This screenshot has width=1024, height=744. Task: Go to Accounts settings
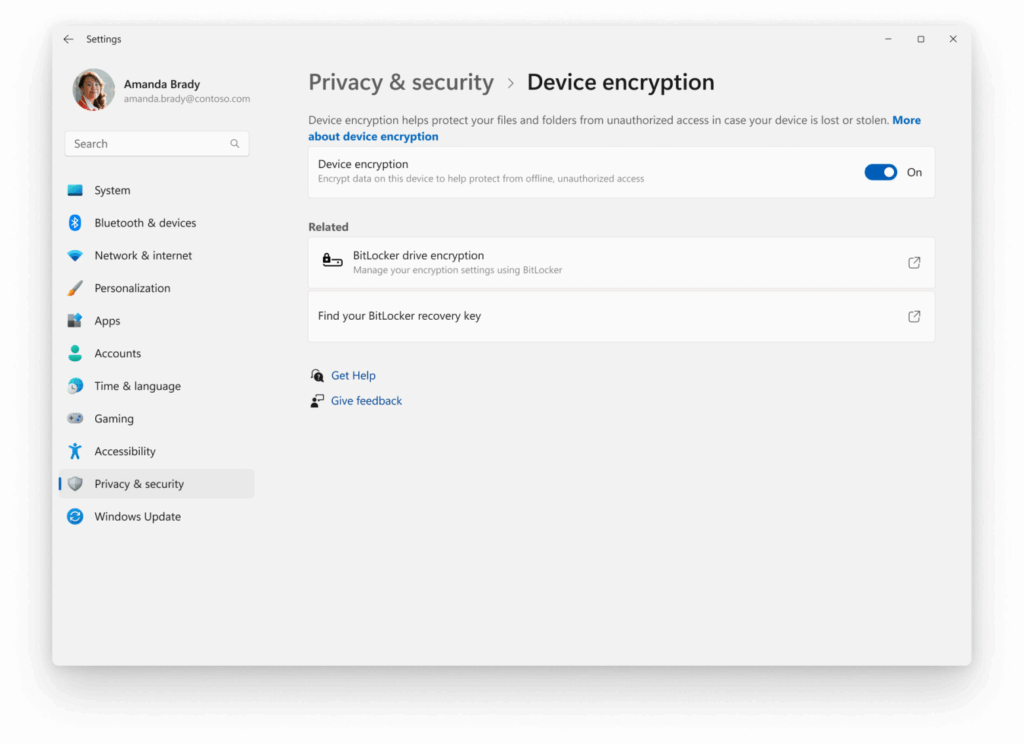[x=117, y=353]
